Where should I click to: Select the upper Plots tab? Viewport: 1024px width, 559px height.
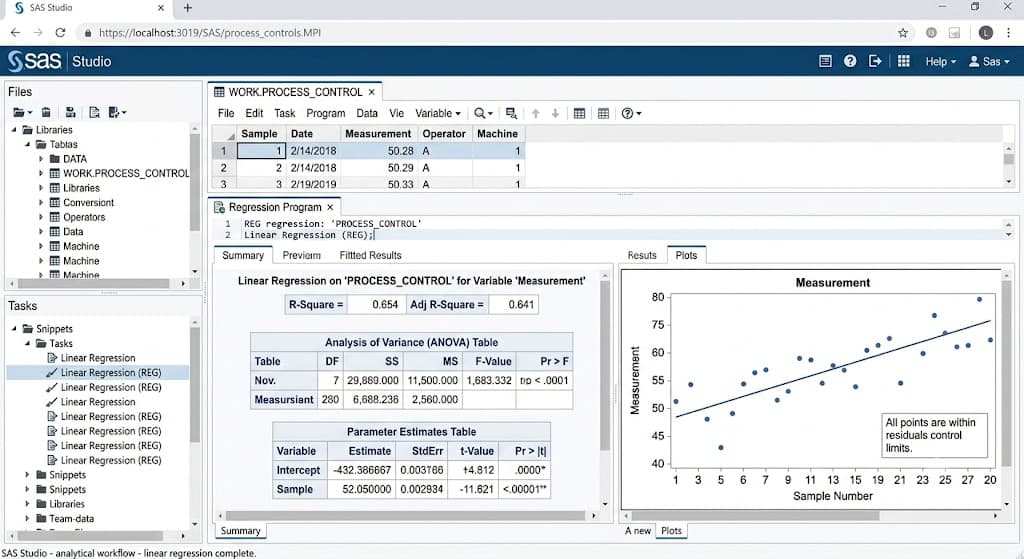[x=686, y=255]
